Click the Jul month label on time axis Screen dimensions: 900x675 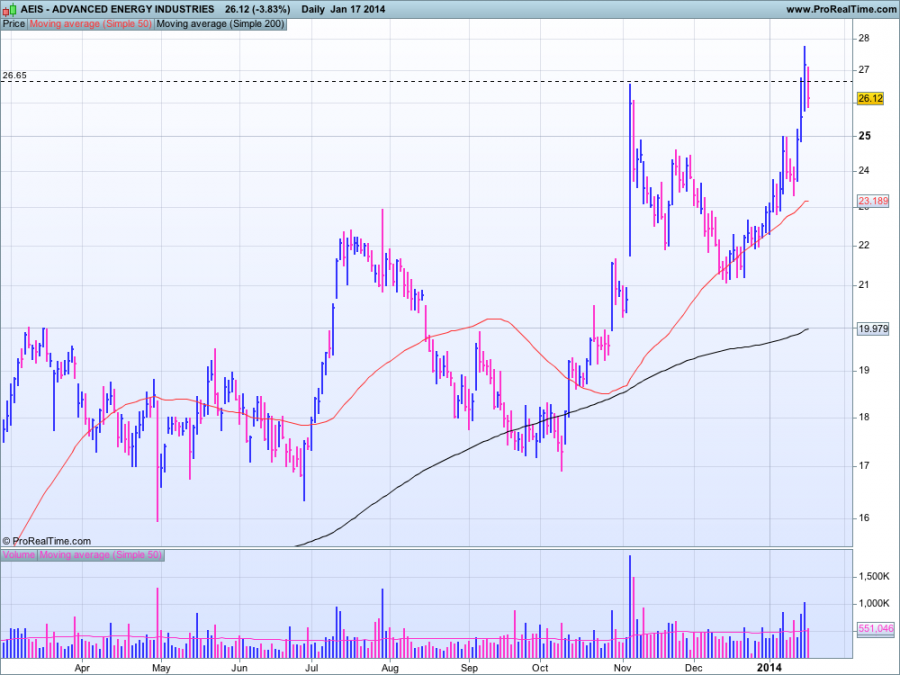click(x=312, y=668)
